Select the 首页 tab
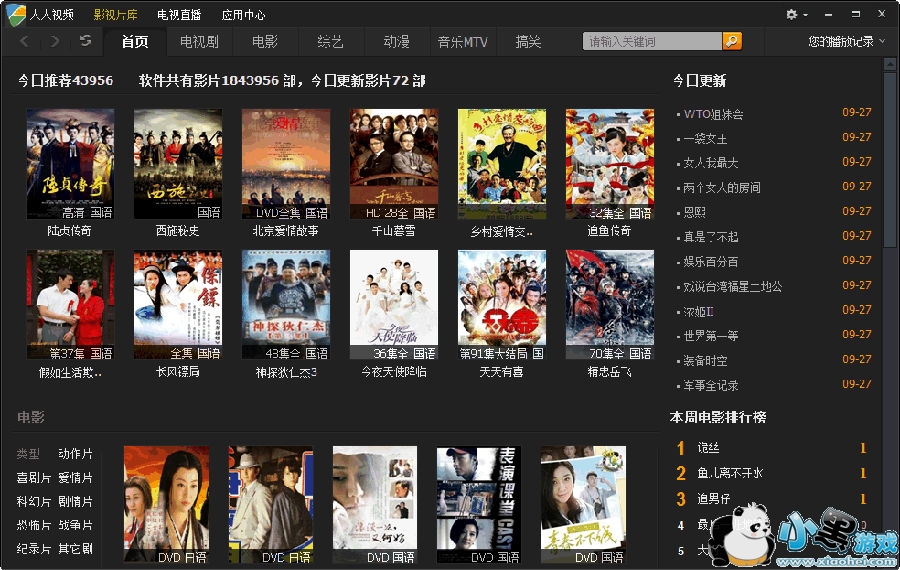 pyautogui.click(x=135, y=42)
